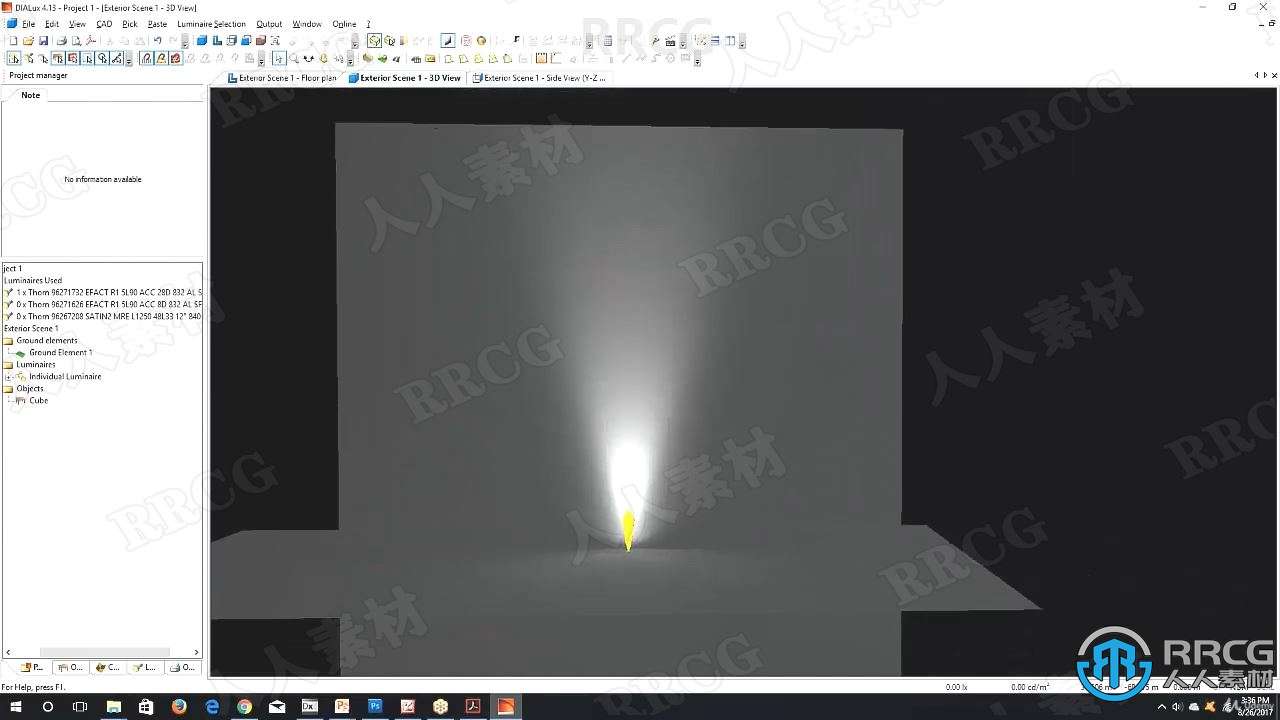
Task: Switch to Exterior Scene 1 Side View tab
Action: (539, 77)
